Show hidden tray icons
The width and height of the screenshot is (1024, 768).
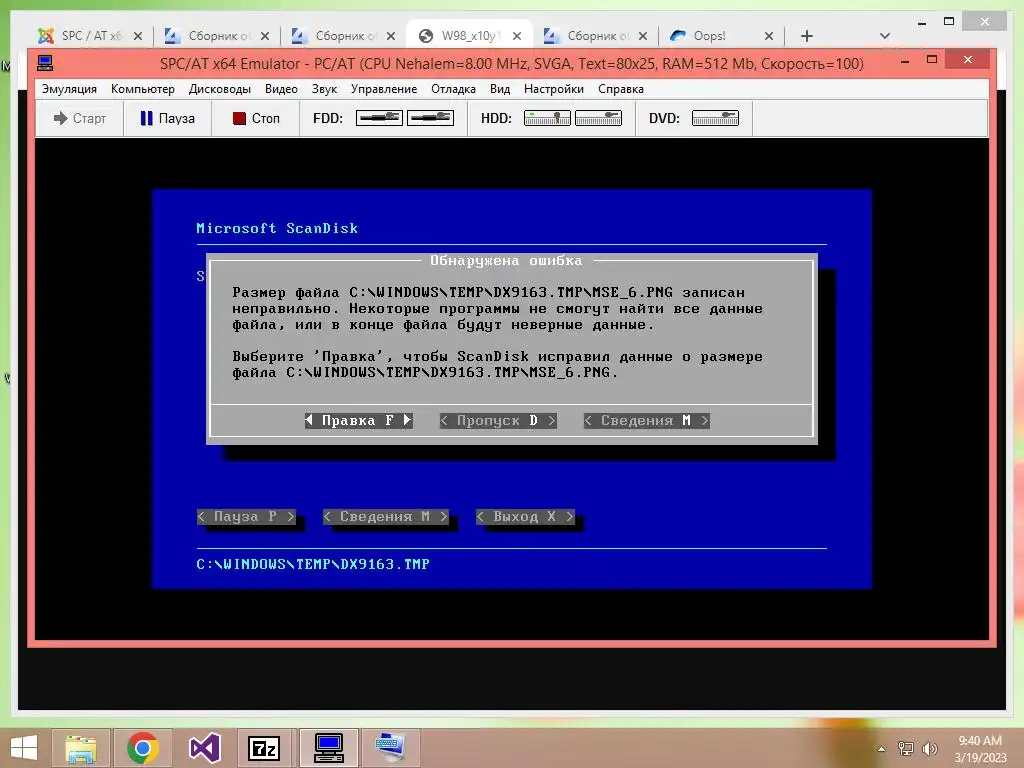coord(881,749)
